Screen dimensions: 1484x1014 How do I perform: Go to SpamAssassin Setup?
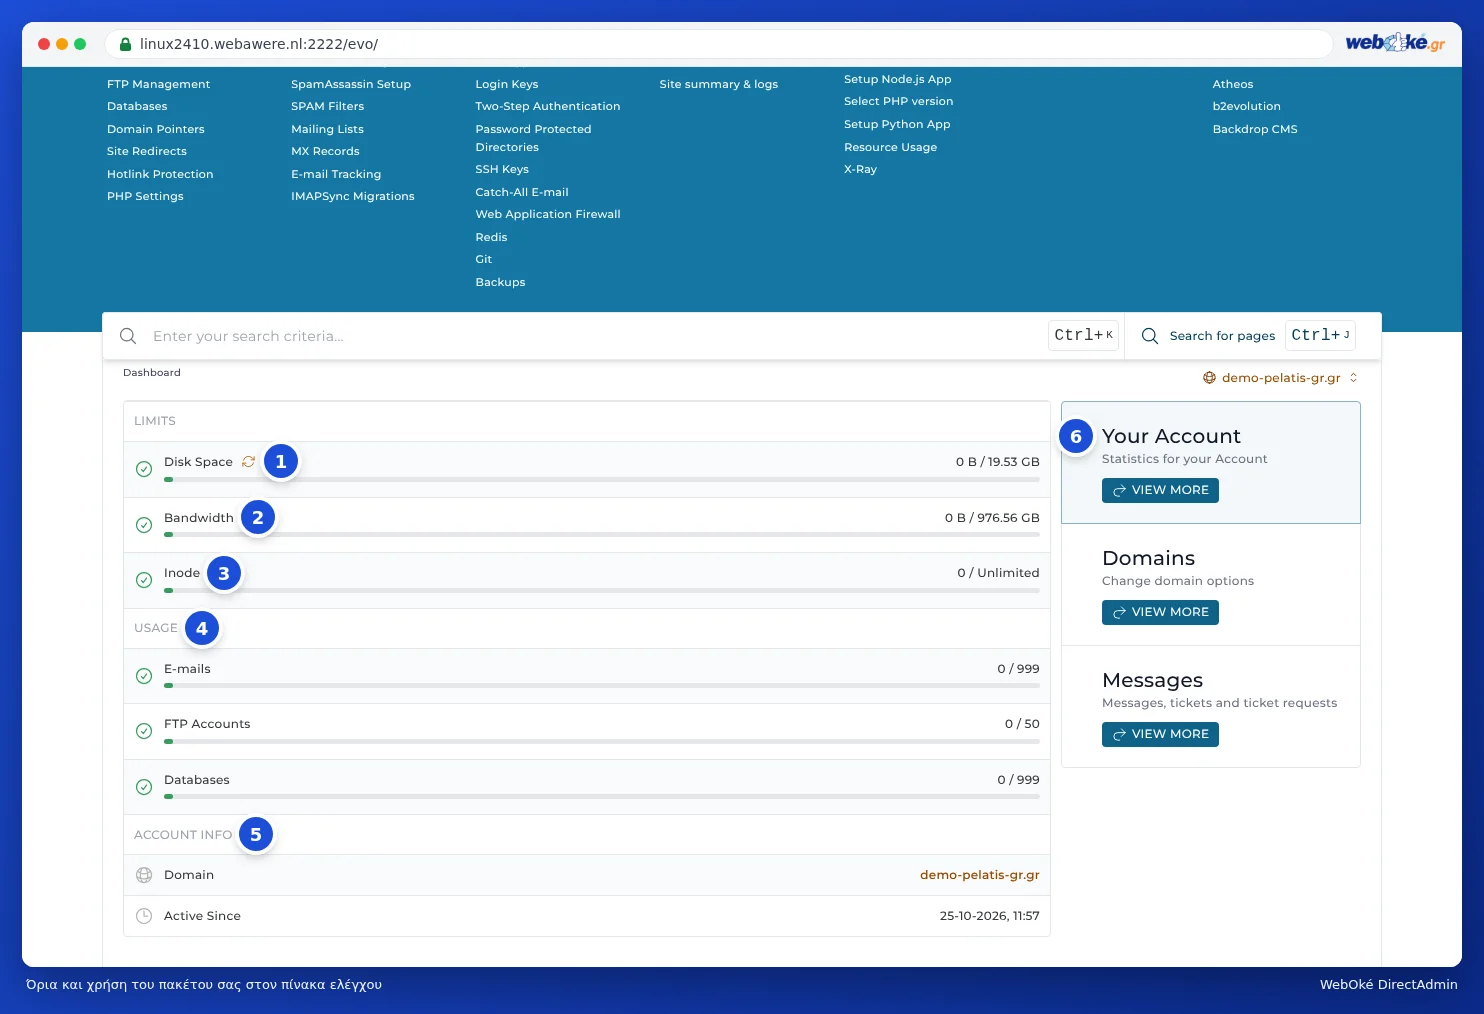click(351, 84)
